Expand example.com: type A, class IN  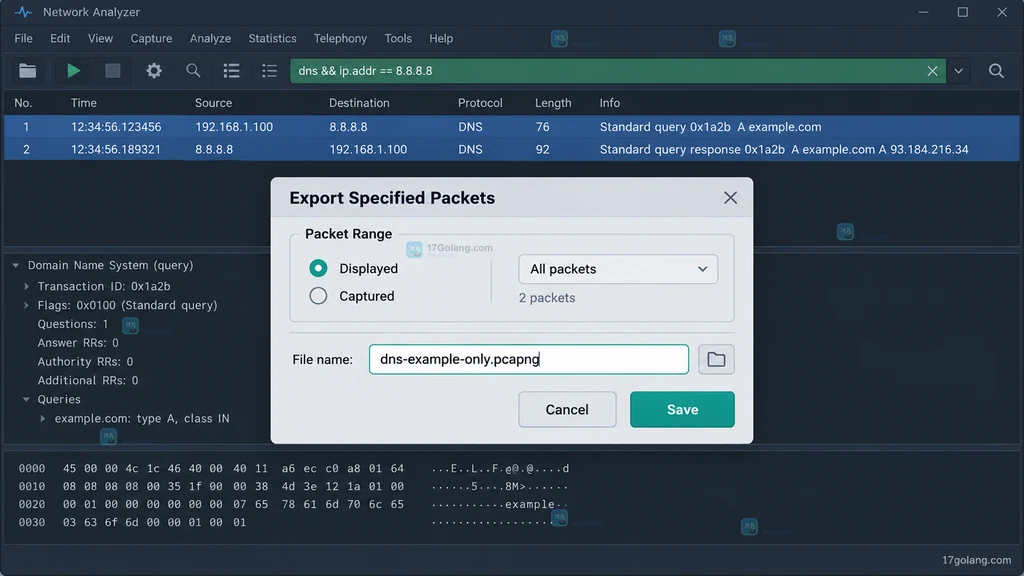[x=42, y=418]
